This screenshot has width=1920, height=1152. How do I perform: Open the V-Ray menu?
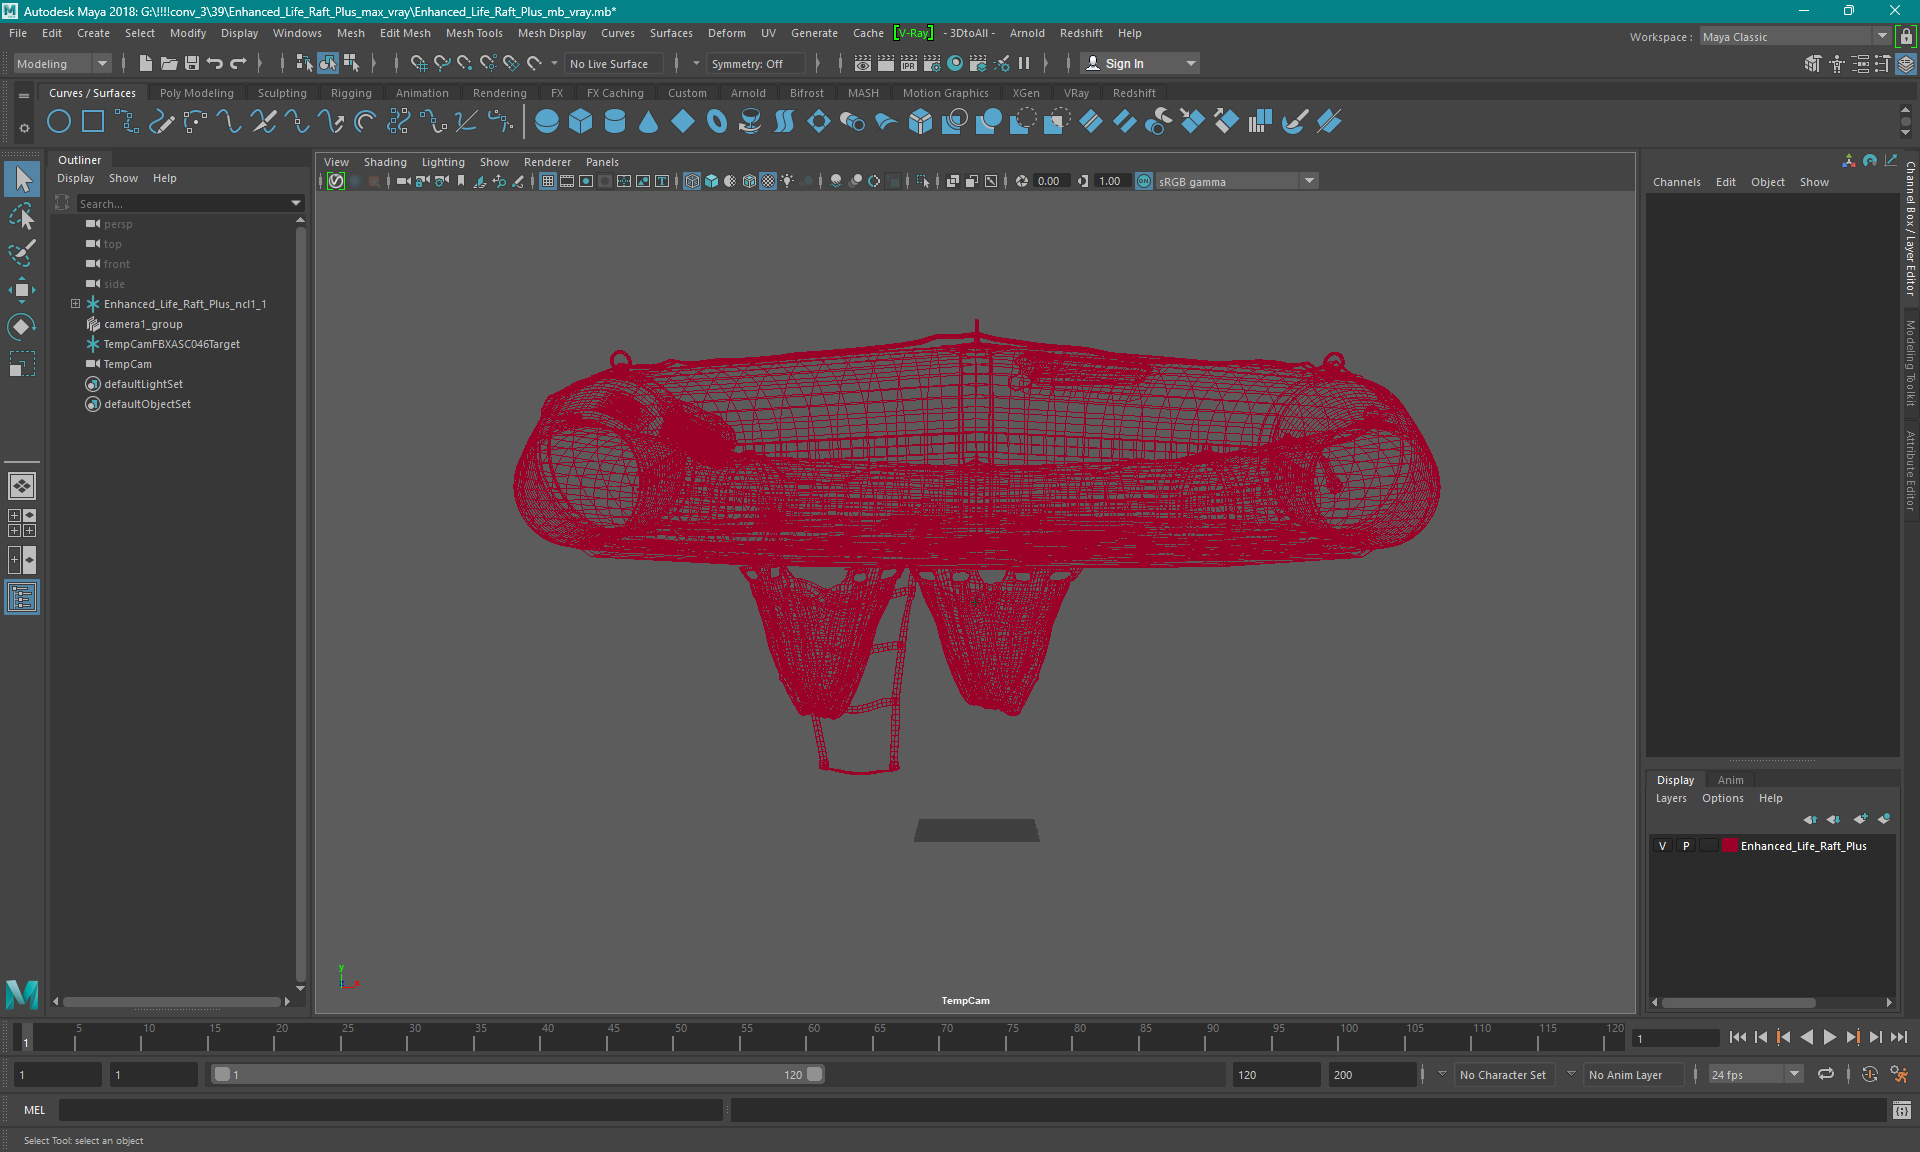[907, 32]
